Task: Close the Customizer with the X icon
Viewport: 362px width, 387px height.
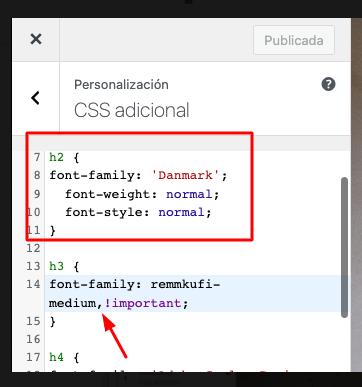Action: click(36, 39)
